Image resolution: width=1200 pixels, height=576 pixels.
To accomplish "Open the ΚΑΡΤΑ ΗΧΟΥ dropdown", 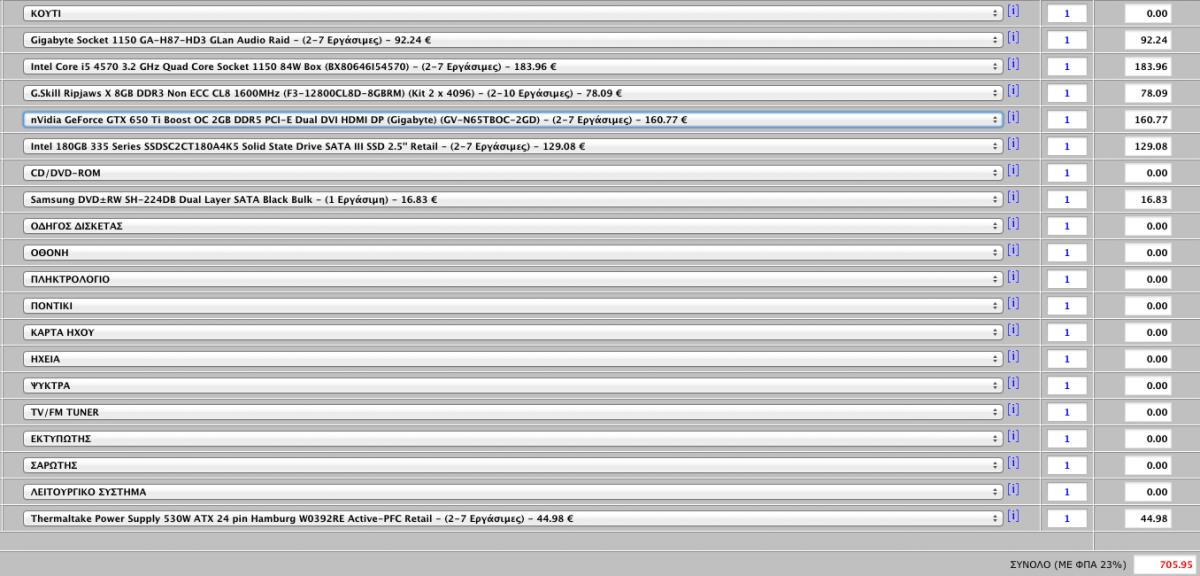I will pyautogui.click(x=512, y=332).
